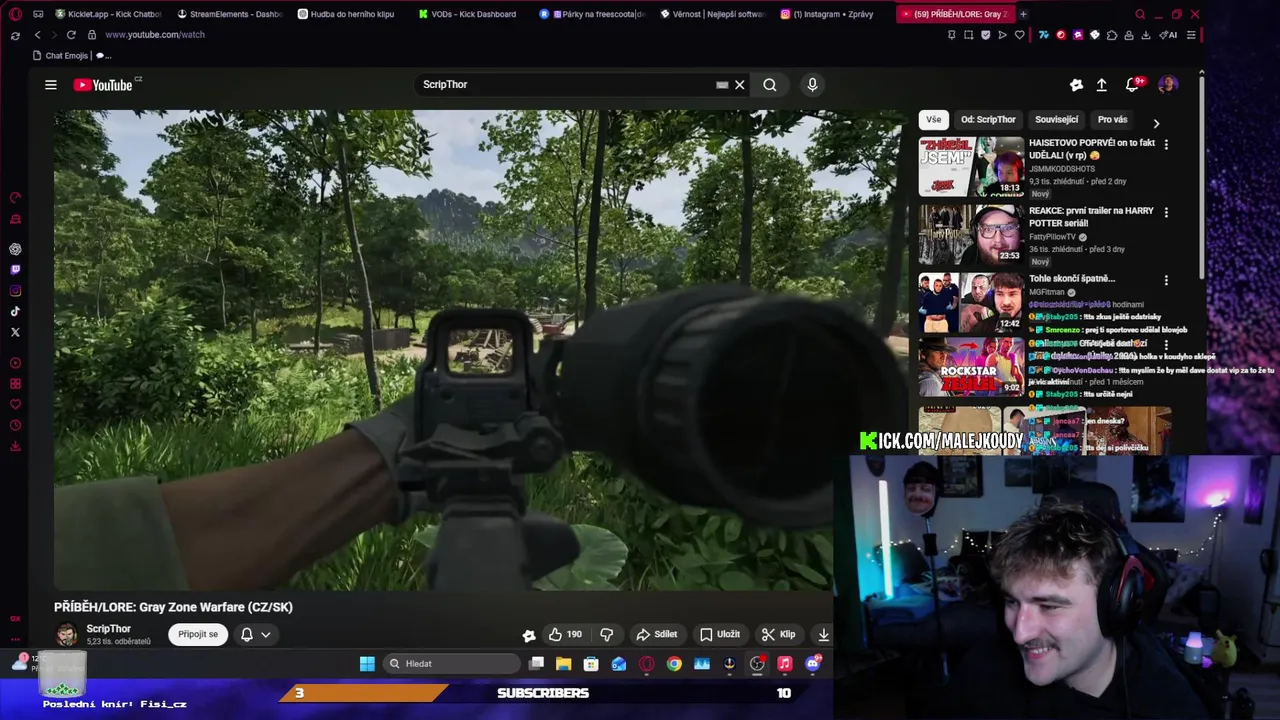
Task: Open Apple Music from the taskbar
Action: 785,664
